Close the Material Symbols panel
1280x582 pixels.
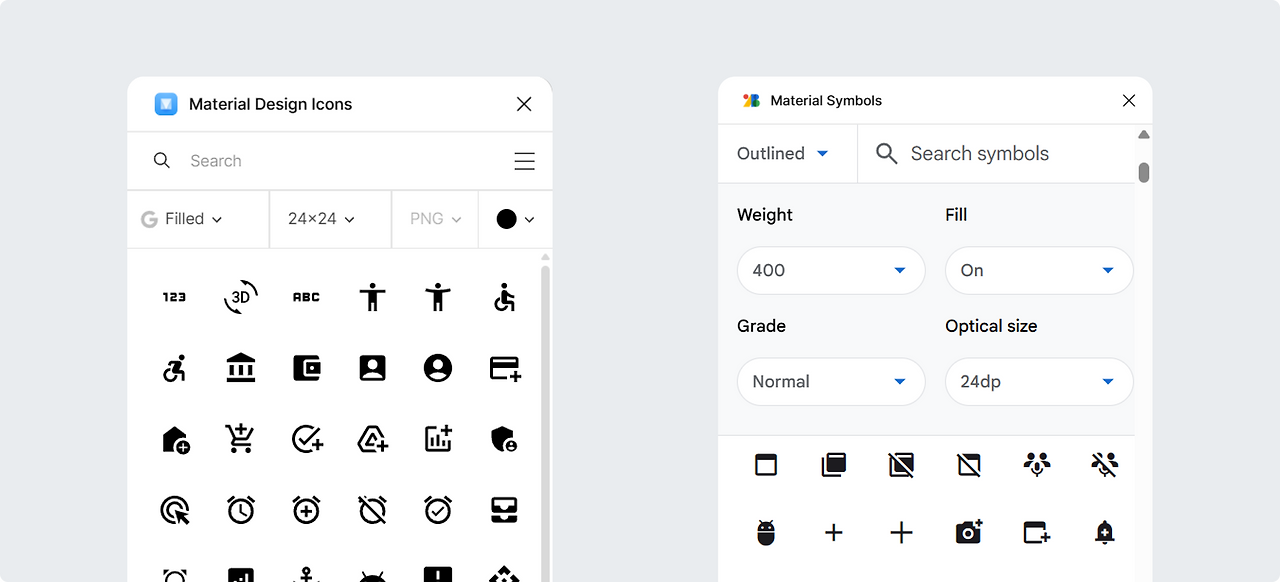(x=1129, y=100)
